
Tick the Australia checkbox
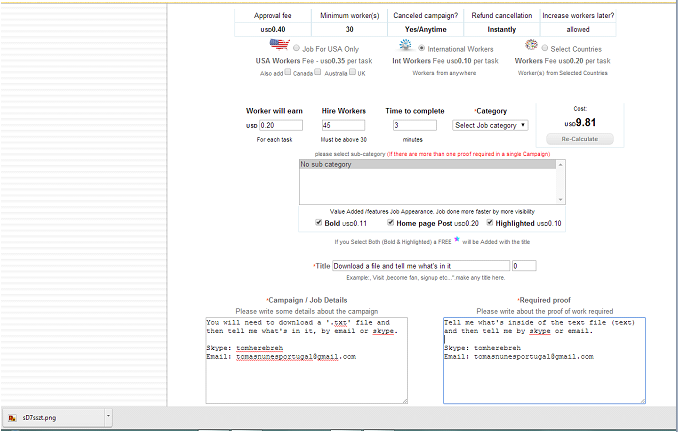click(318, 72)
